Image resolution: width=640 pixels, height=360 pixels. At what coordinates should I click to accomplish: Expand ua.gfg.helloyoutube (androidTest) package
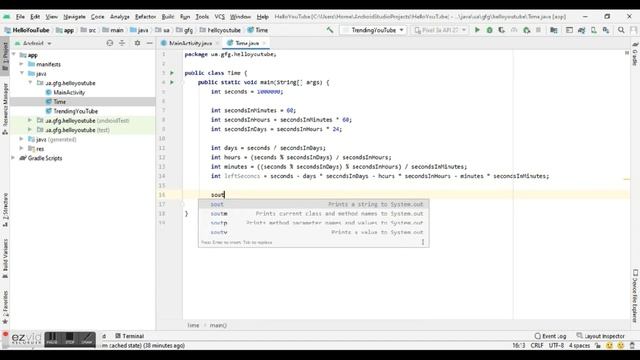(x=30, y=120)
